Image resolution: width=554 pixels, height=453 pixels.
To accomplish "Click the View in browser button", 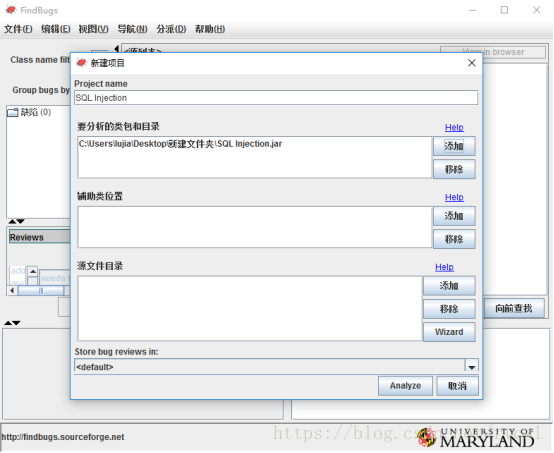I will tap(493, 52).
